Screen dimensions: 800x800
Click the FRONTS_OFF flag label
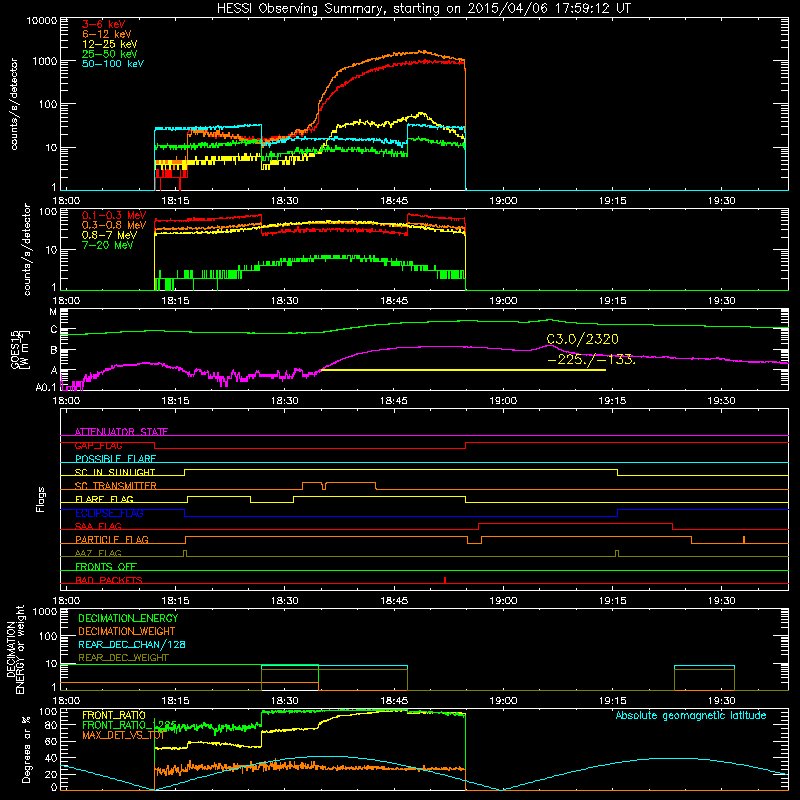106,566
